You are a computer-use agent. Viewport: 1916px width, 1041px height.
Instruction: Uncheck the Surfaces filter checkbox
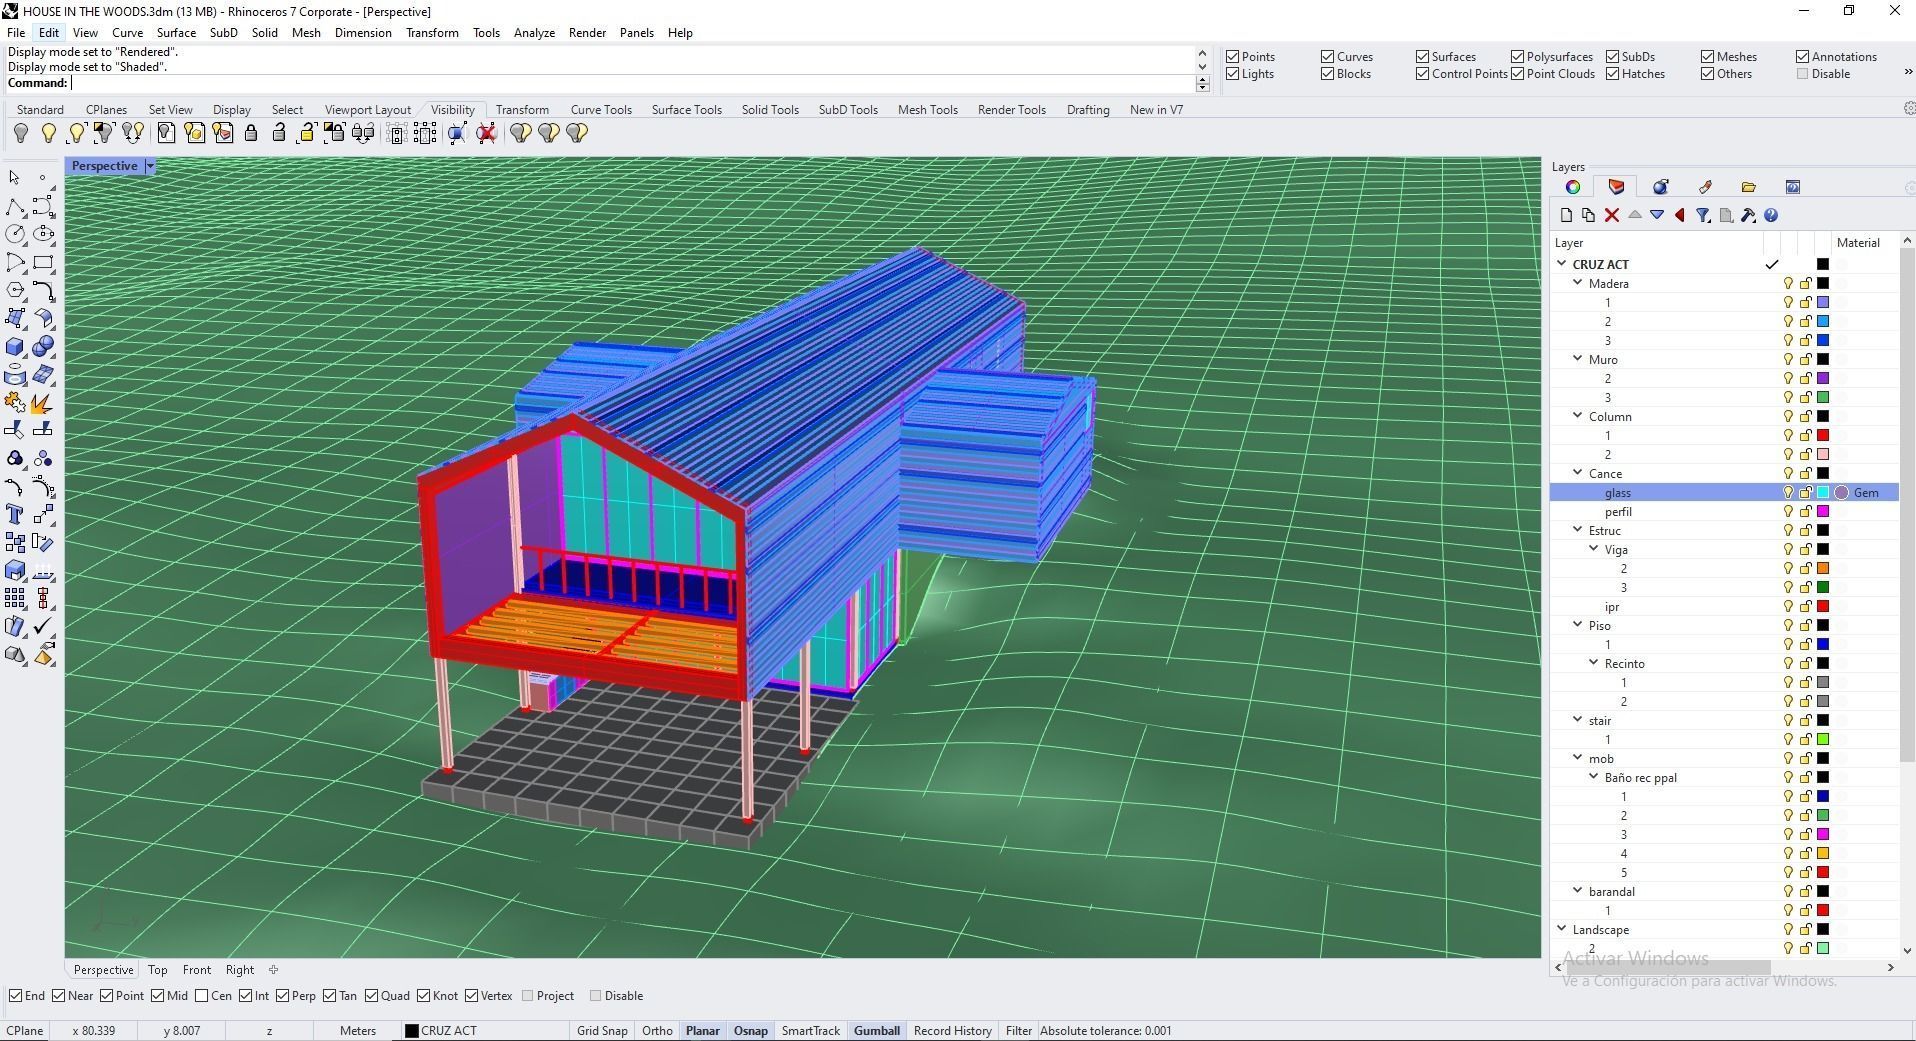tap(1423, 57)
